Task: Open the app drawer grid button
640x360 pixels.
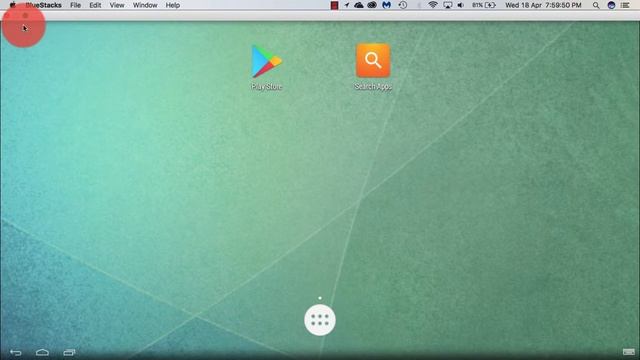Action: point(320,320)
